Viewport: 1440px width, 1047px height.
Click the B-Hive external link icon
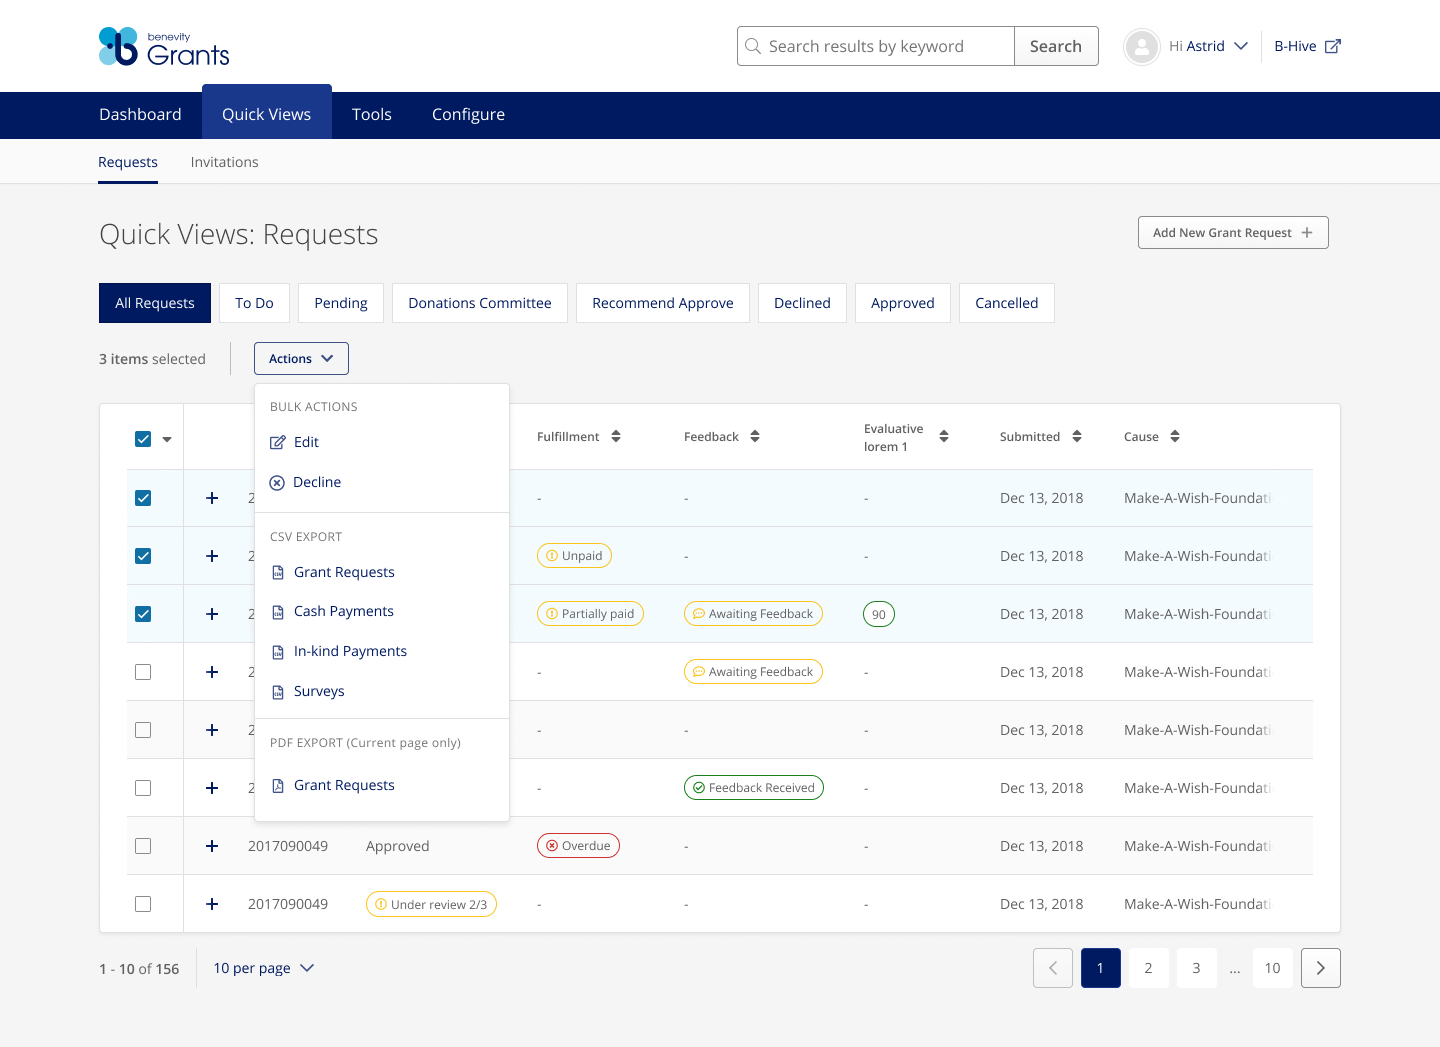point(1333,45)
